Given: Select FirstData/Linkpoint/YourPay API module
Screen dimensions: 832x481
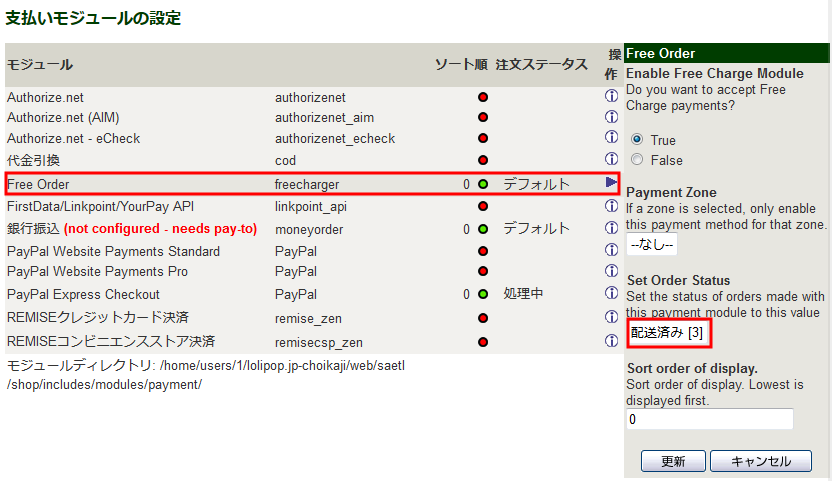Looking at the screenshot, I should 100,207.
